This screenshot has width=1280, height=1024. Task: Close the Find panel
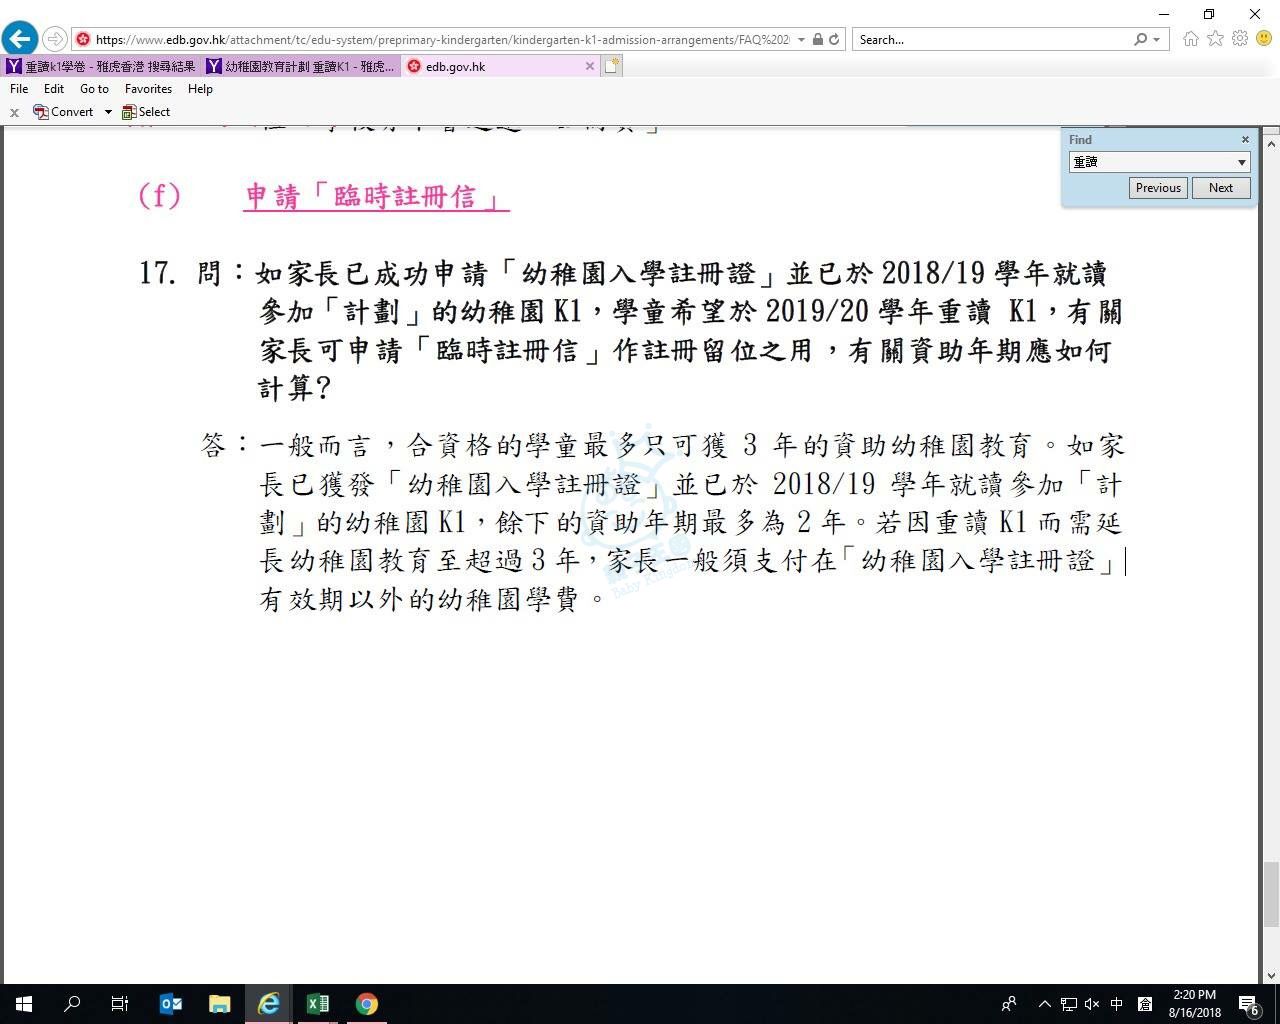pos(1245,140)
